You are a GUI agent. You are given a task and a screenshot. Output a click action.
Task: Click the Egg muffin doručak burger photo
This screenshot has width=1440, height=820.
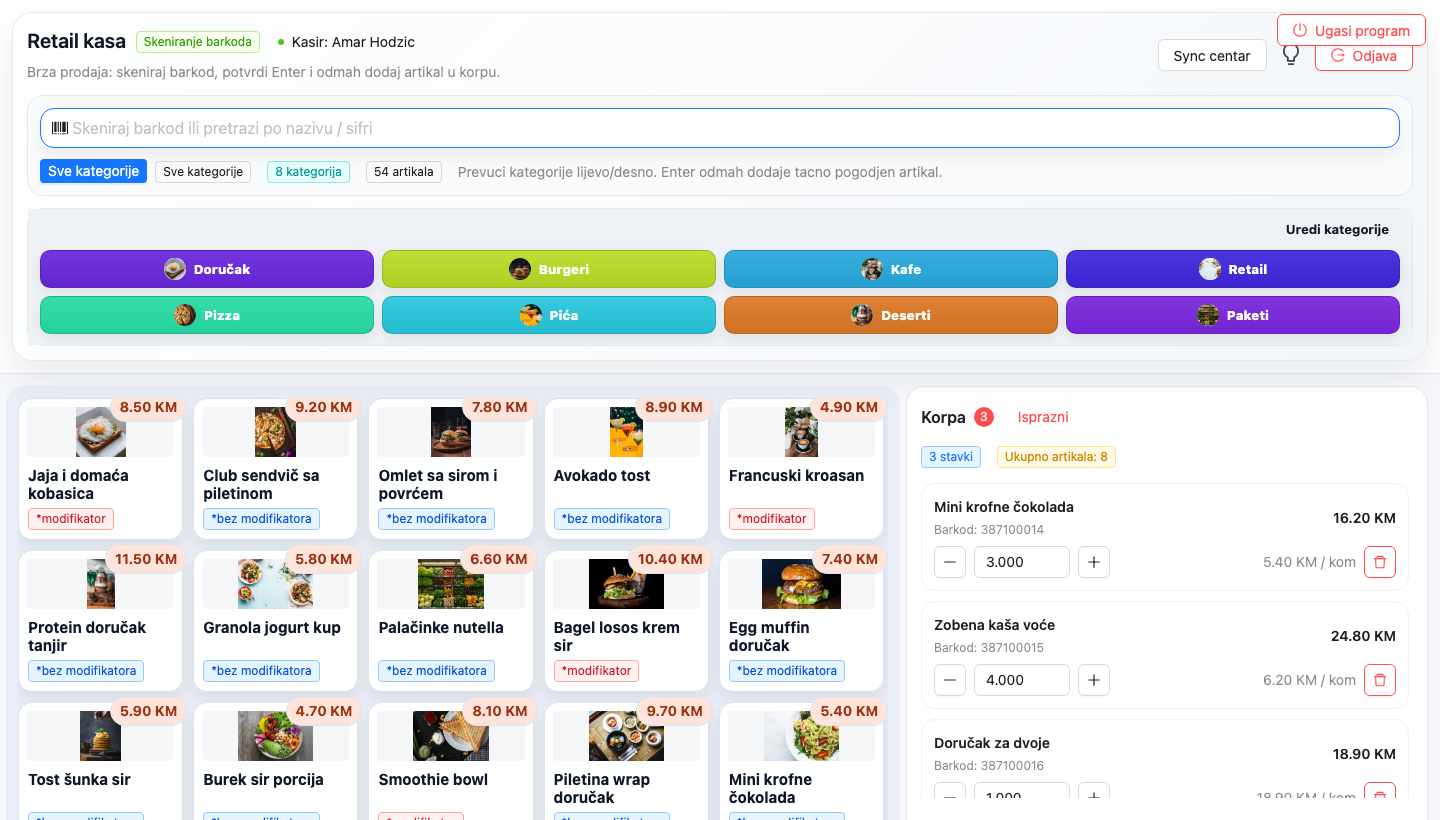(801, 584)
